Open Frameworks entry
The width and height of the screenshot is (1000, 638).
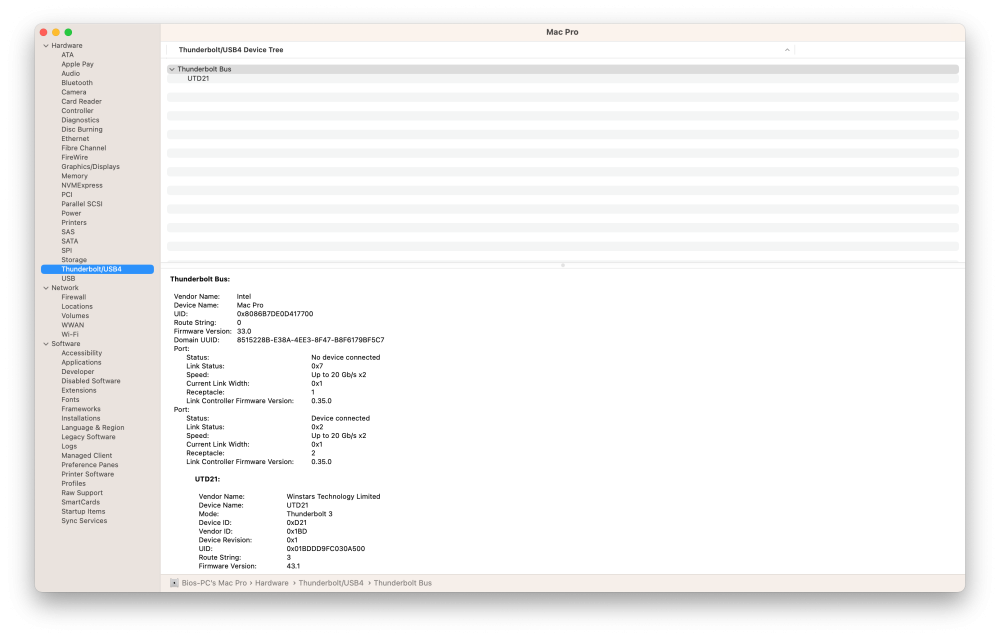pos(80,409)
